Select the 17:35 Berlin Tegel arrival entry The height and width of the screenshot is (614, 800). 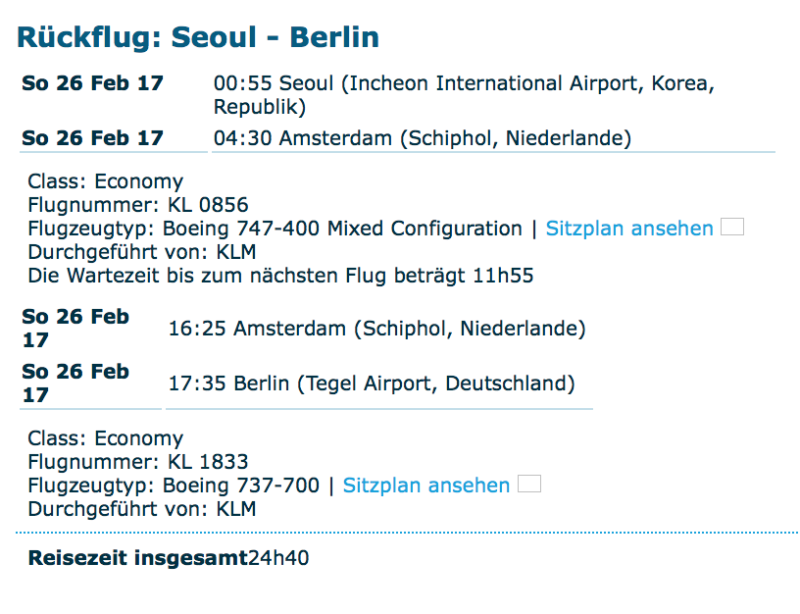tap(367, 384)
